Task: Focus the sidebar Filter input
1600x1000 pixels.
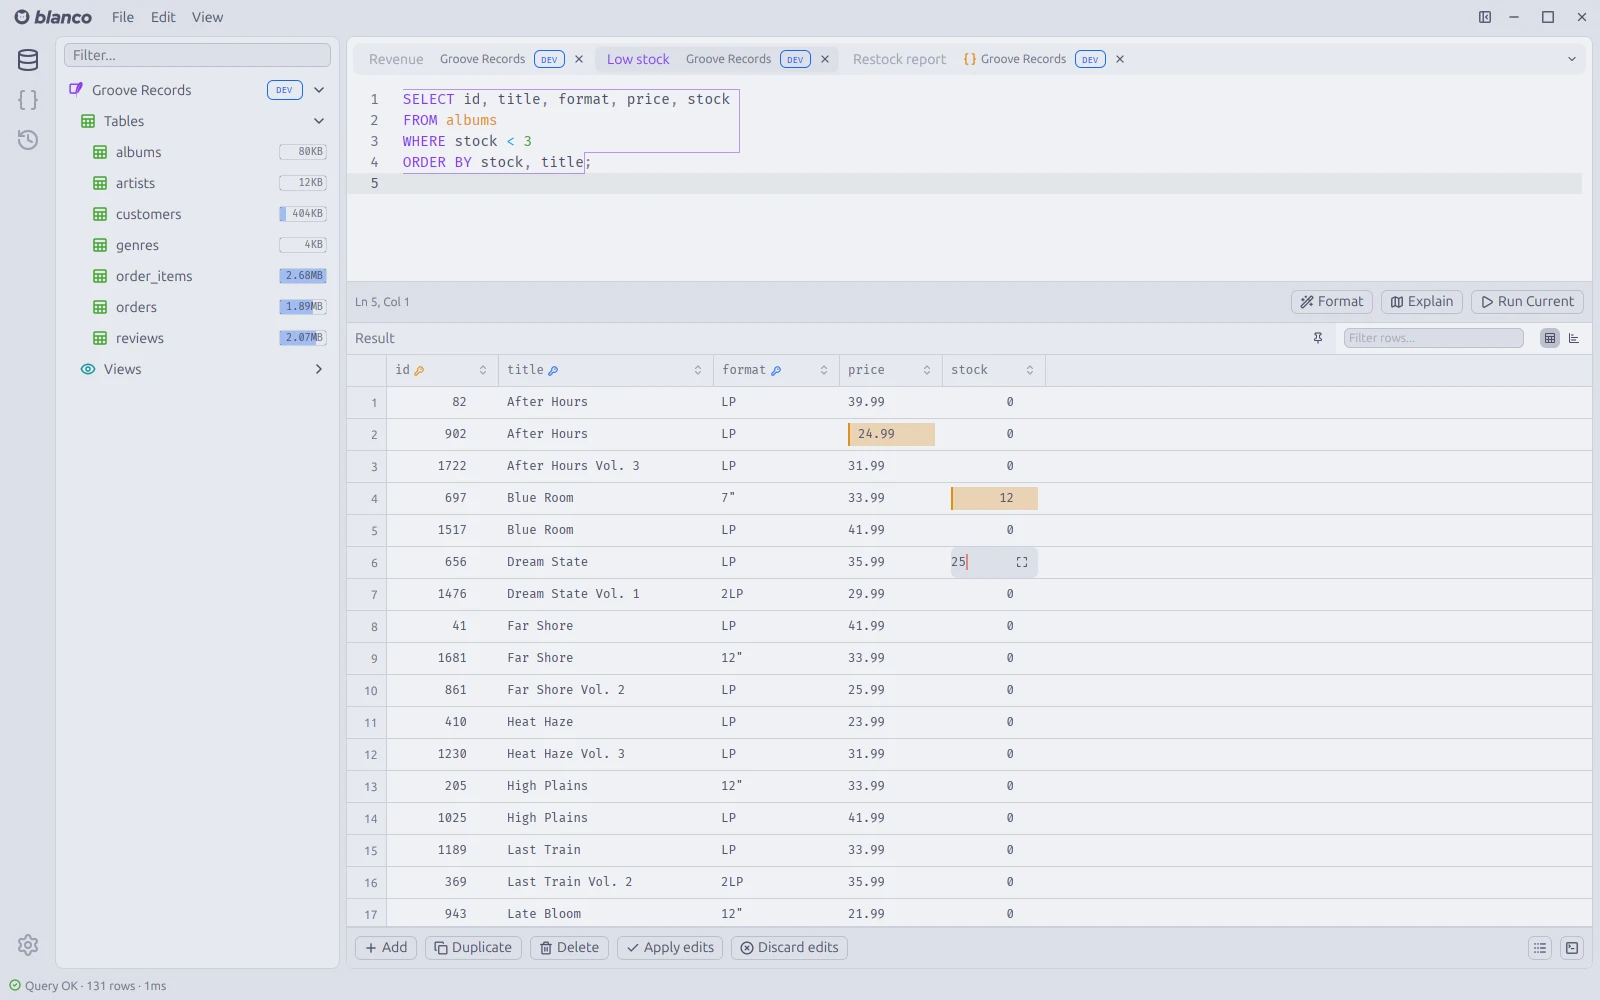Action: tap(197, 55)
